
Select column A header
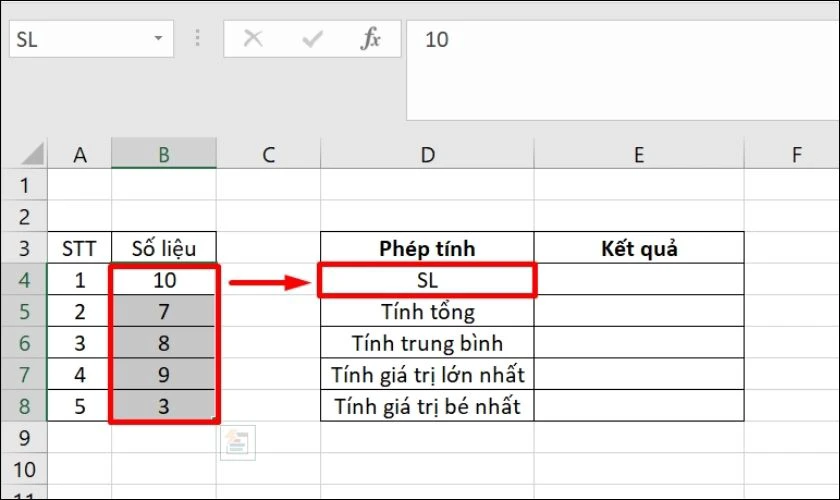tap(80, 154)
